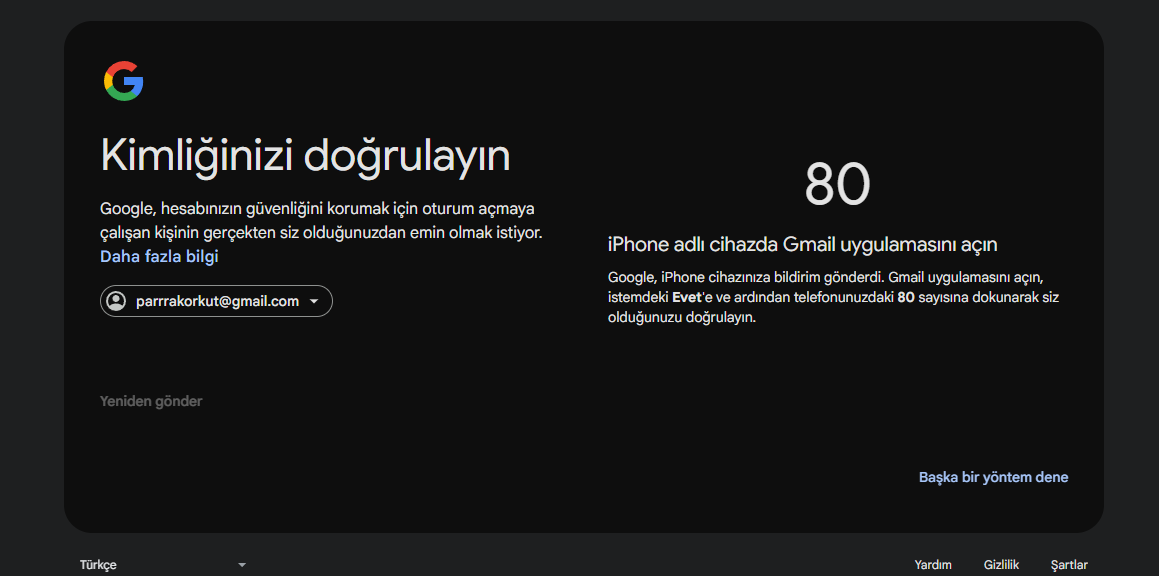Open the parrrakorkut@gmail.com account switcher
The width and height of the screenshot is (1159, 576).
217,301
